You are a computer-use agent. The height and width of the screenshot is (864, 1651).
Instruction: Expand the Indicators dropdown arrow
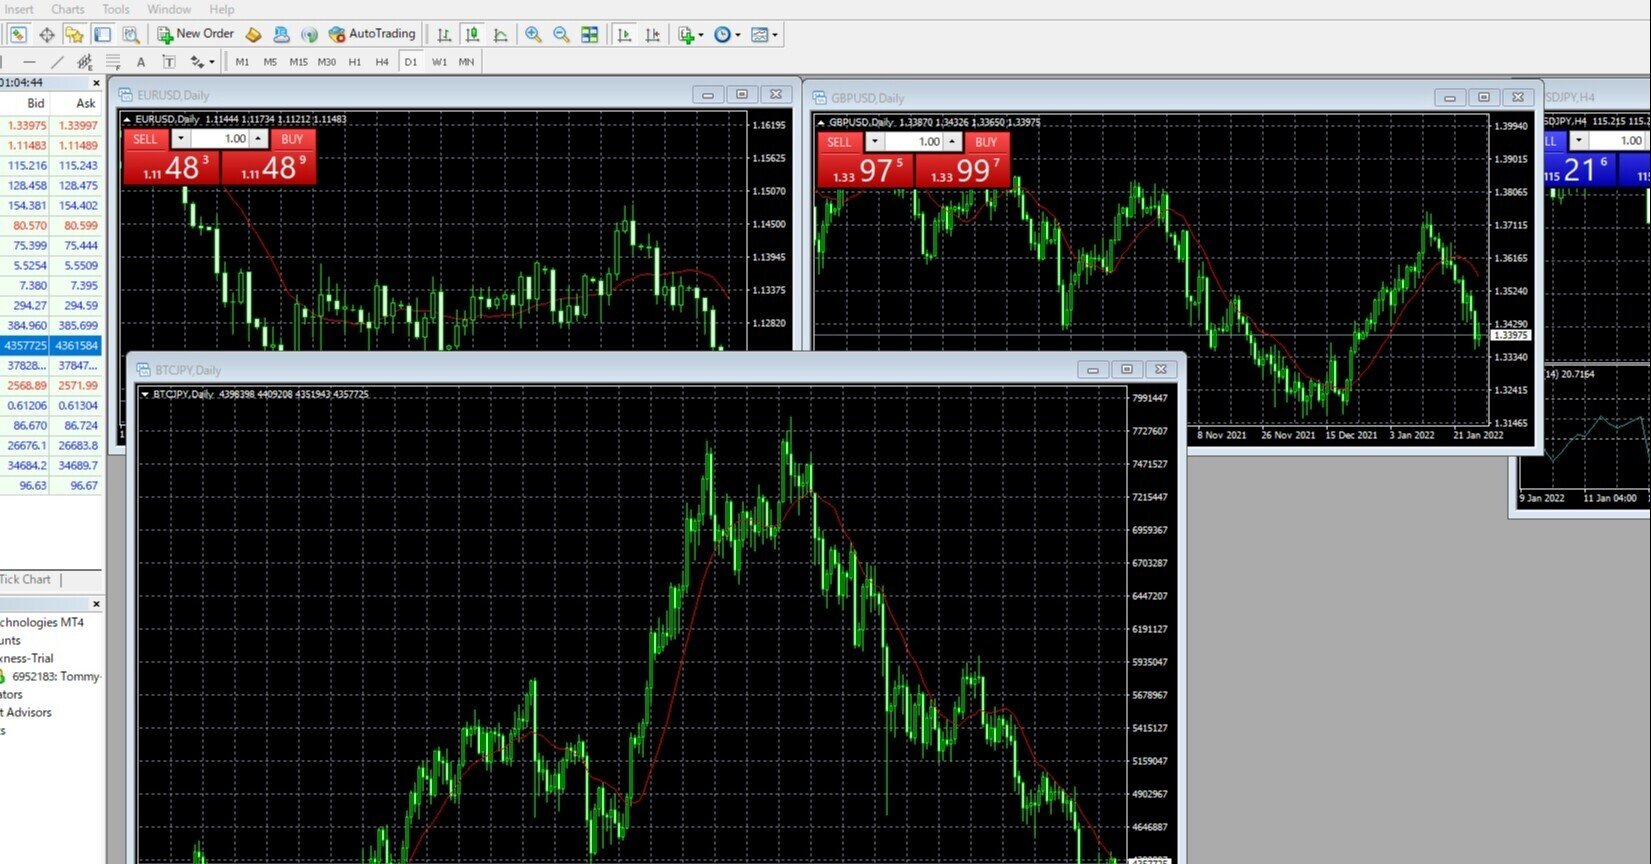coord(700,35)
